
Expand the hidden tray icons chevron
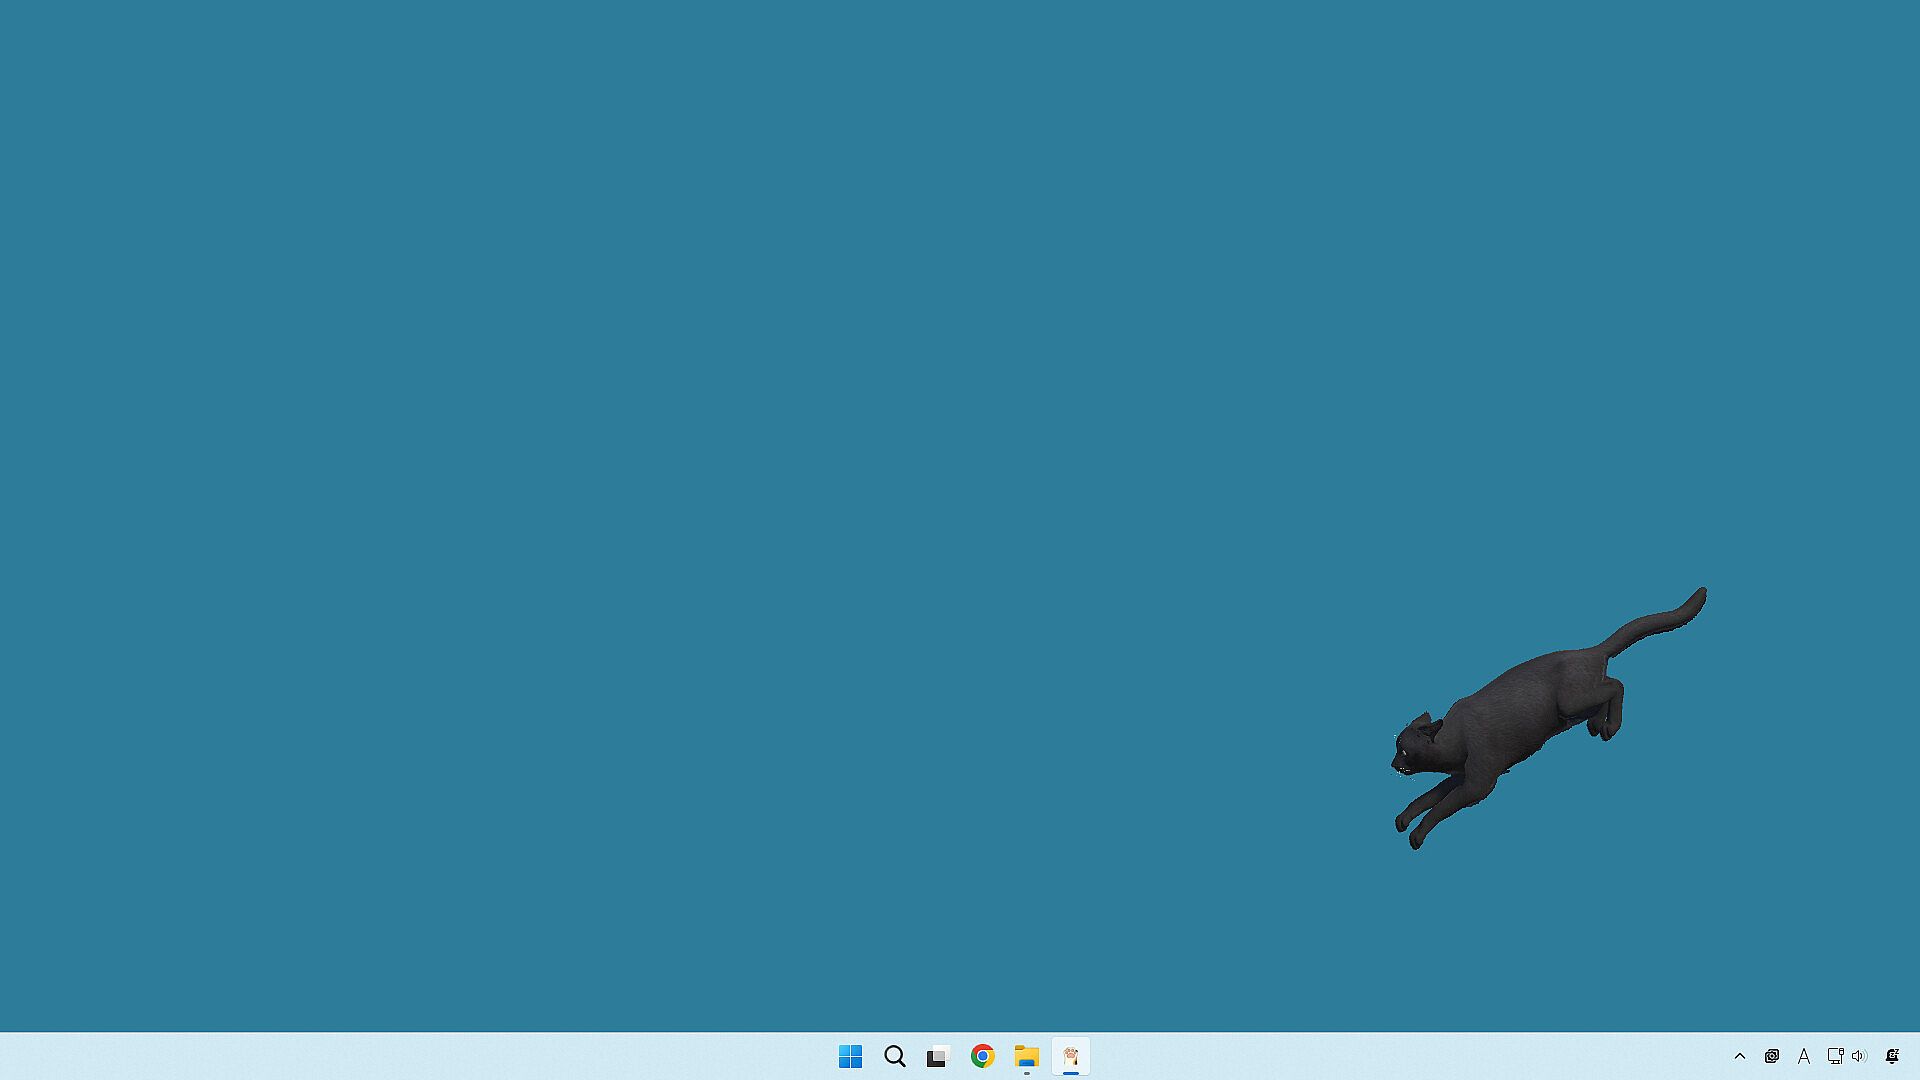1739,1056
